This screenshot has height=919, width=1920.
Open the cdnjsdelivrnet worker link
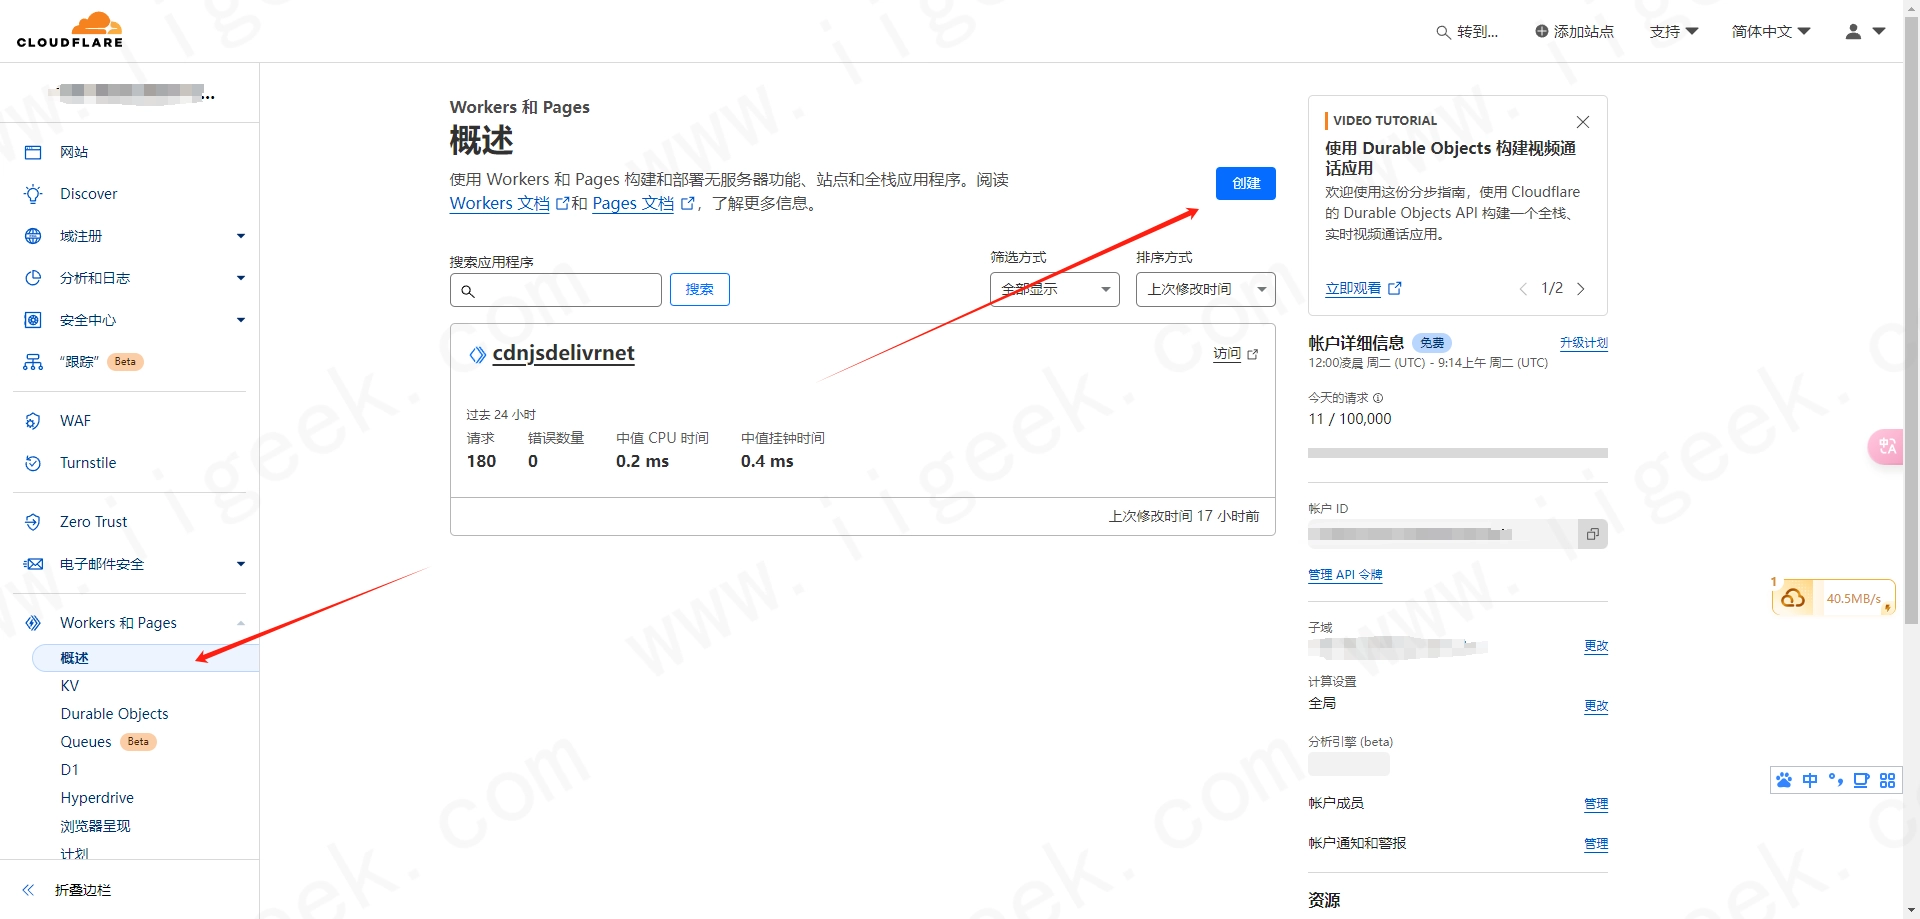[x=564, y=353]
